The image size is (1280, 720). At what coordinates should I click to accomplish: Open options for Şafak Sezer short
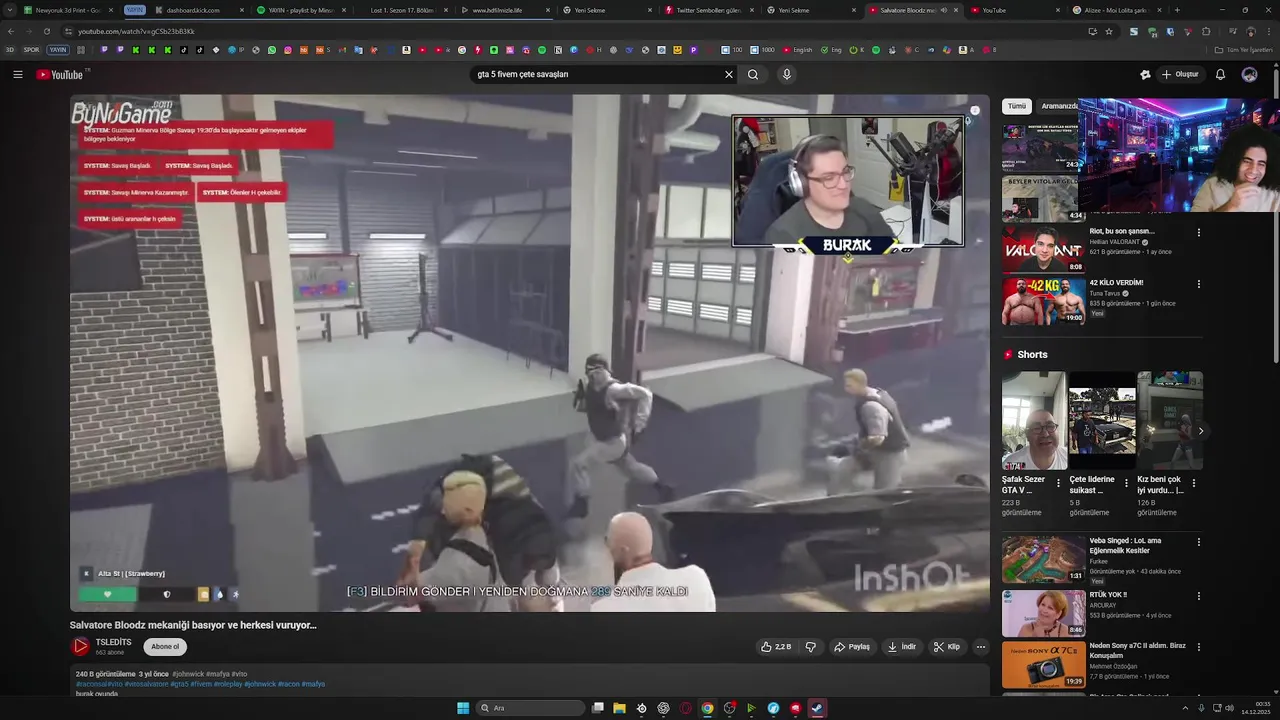pos(1059,483)
